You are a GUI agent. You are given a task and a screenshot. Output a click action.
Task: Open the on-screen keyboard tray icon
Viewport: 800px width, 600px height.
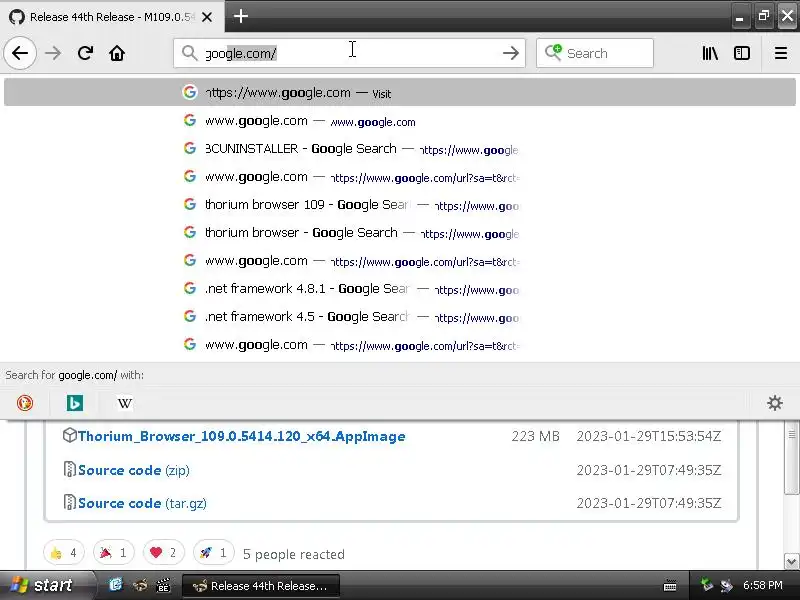[670, 585]
